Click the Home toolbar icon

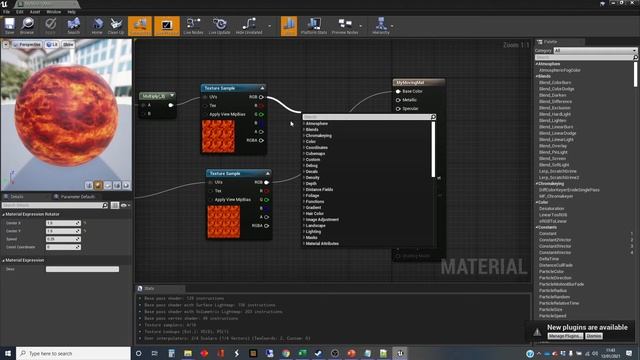97,26
